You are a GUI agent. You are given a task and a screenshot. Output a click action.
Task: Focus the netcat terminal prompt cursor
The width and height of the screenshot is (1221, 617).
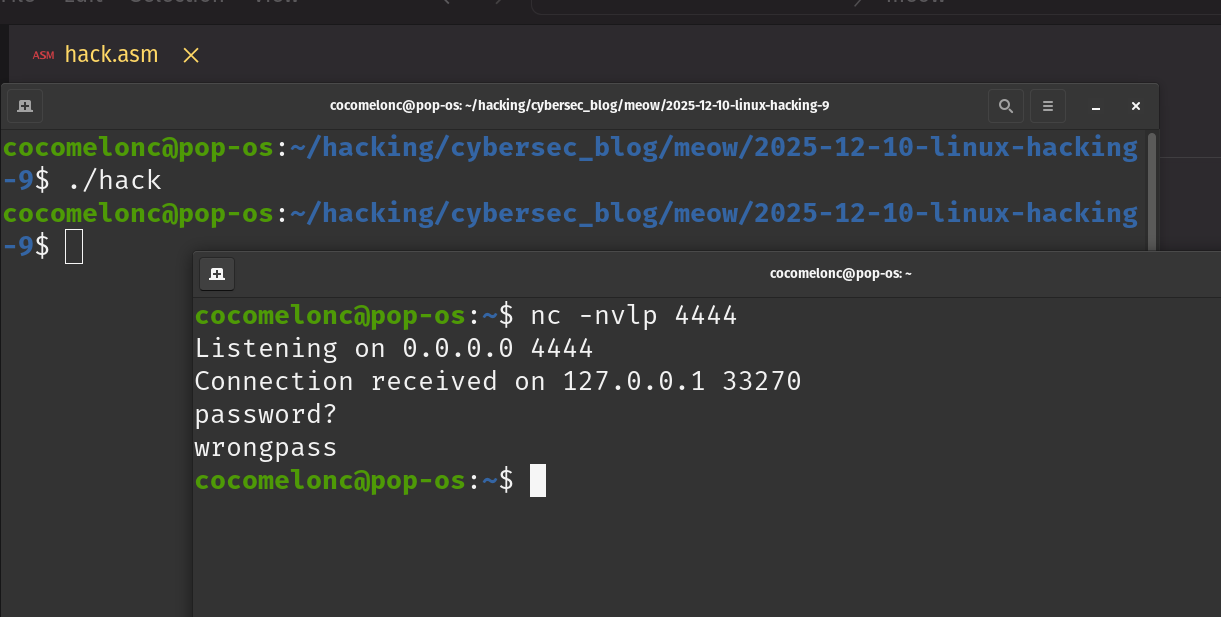(537, 480)
